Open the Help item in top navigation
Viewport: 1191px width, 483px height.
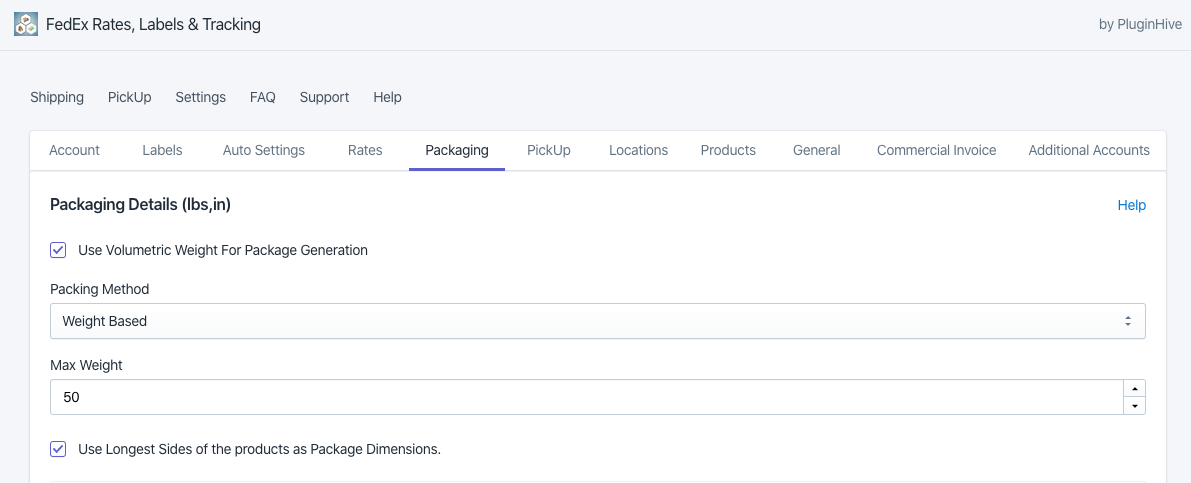click(387, 97)
